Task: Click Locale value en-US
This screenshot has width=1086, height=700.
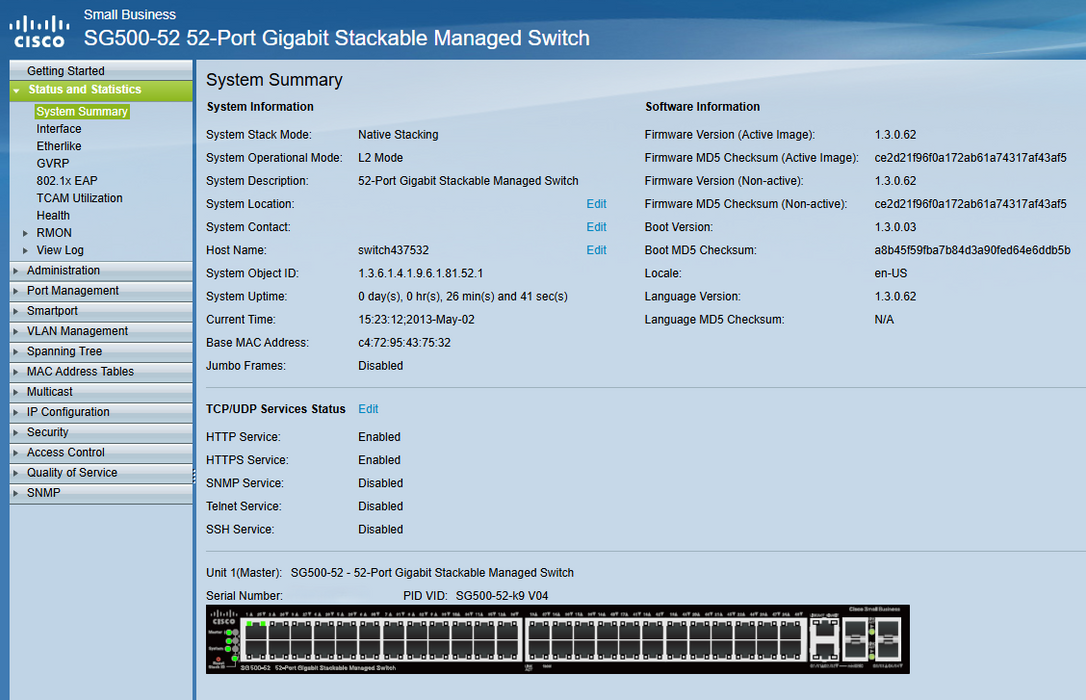Action: (x=891, y=273)
